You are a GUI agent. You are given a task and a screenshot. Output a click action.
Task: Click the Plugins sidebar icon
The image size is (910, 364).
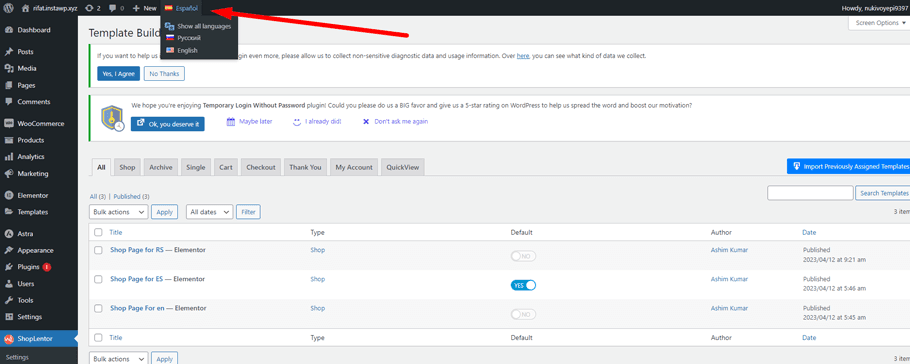[x=9, y=267]
